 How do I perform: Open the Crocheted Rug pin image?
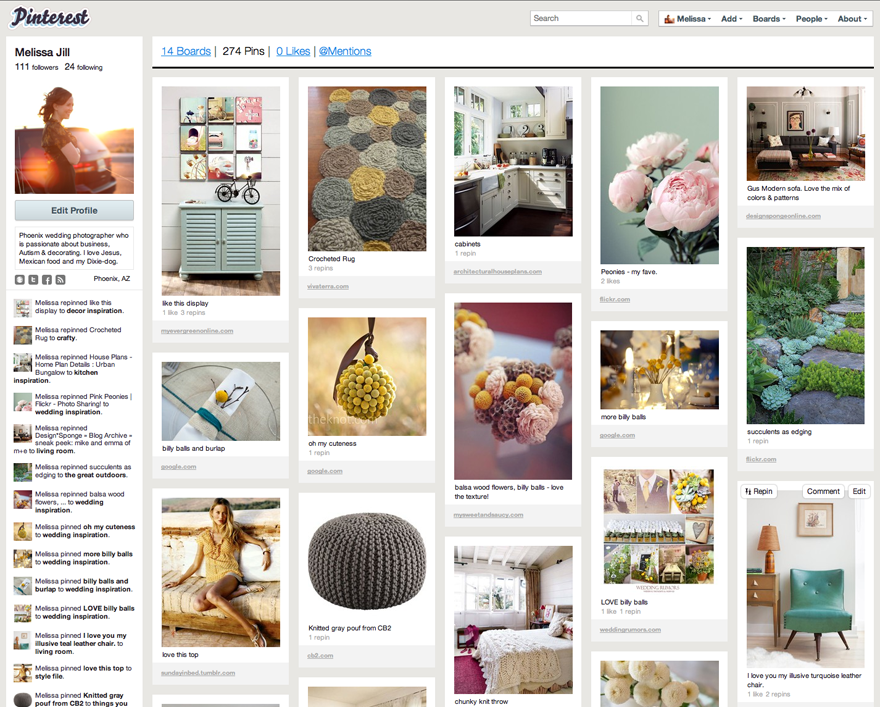pos(367,167)
